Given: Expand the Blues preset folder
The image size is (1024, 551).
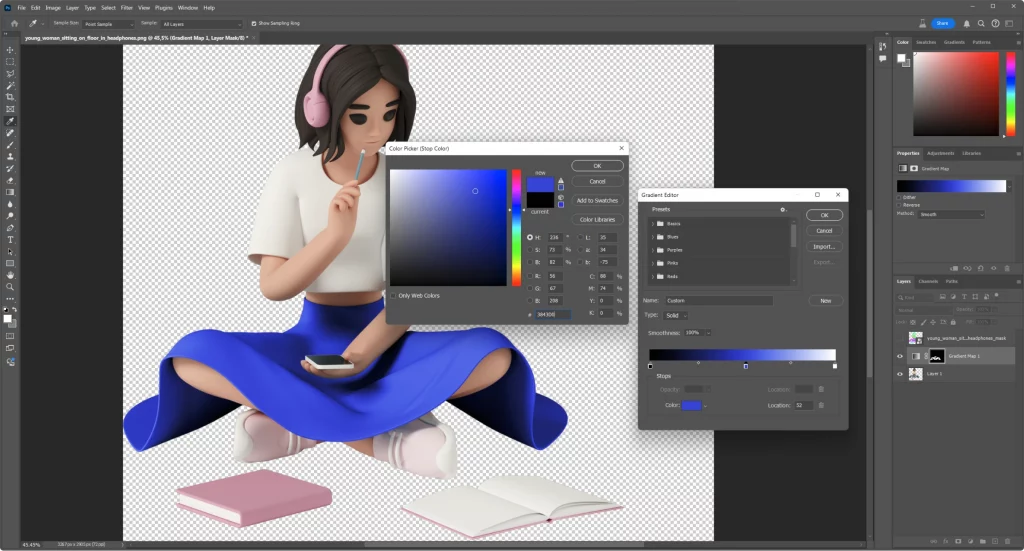Looking at the screenshot, I should pos(652,237).
